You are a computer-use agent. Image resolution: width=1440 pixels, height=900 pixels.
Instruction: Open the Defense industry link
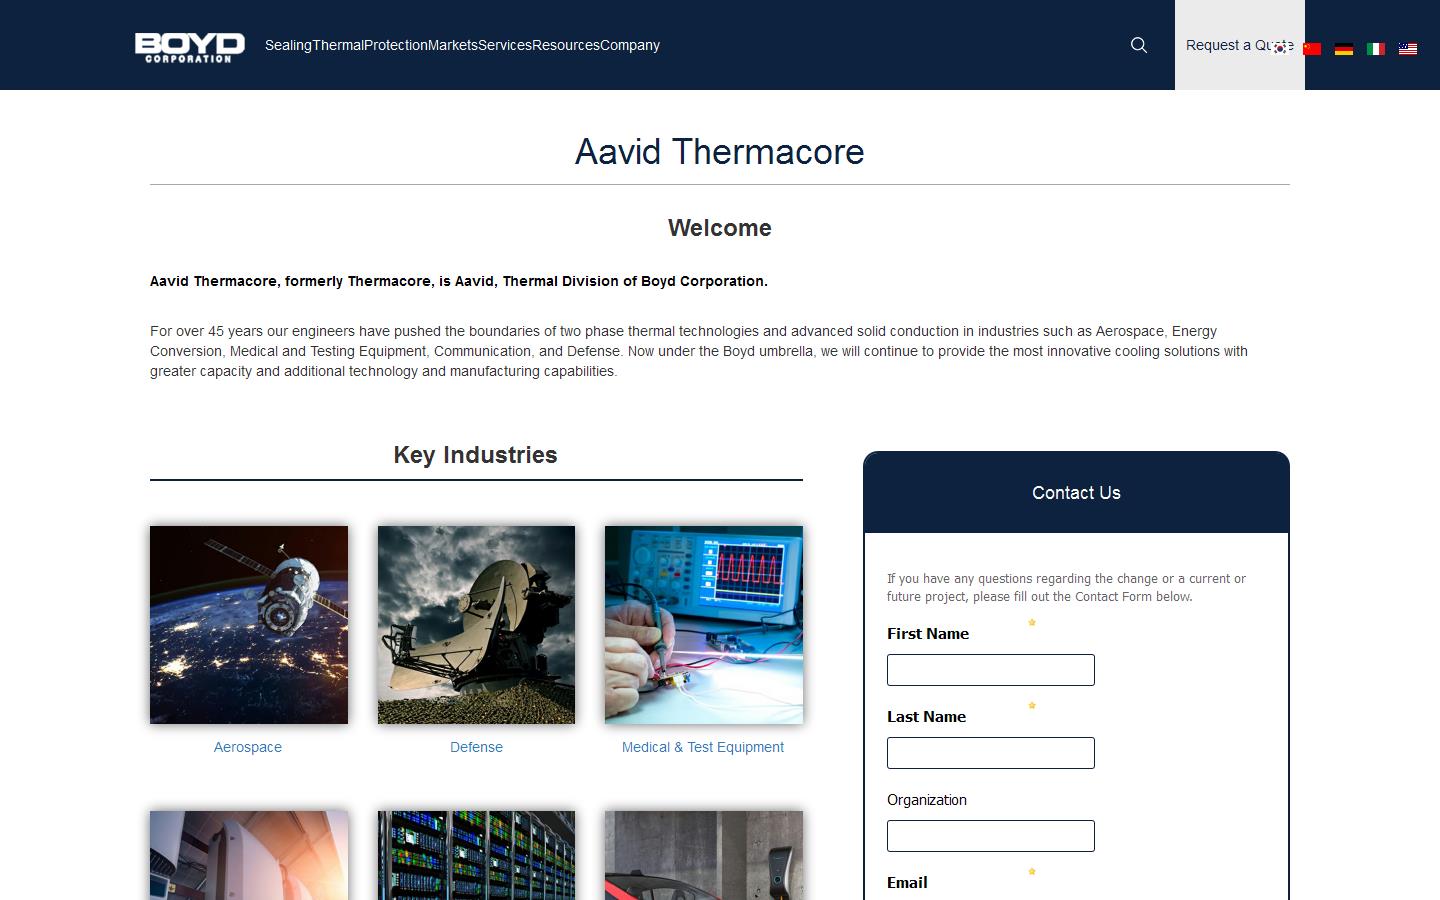click(x=476, y=747)
